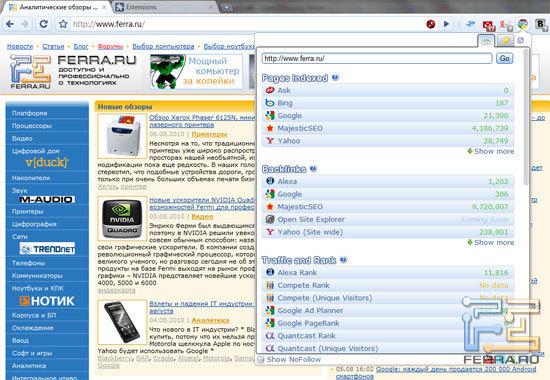Expand Show more under Backlinks
The width and height of the screenshot is (550, 380).
491,242
